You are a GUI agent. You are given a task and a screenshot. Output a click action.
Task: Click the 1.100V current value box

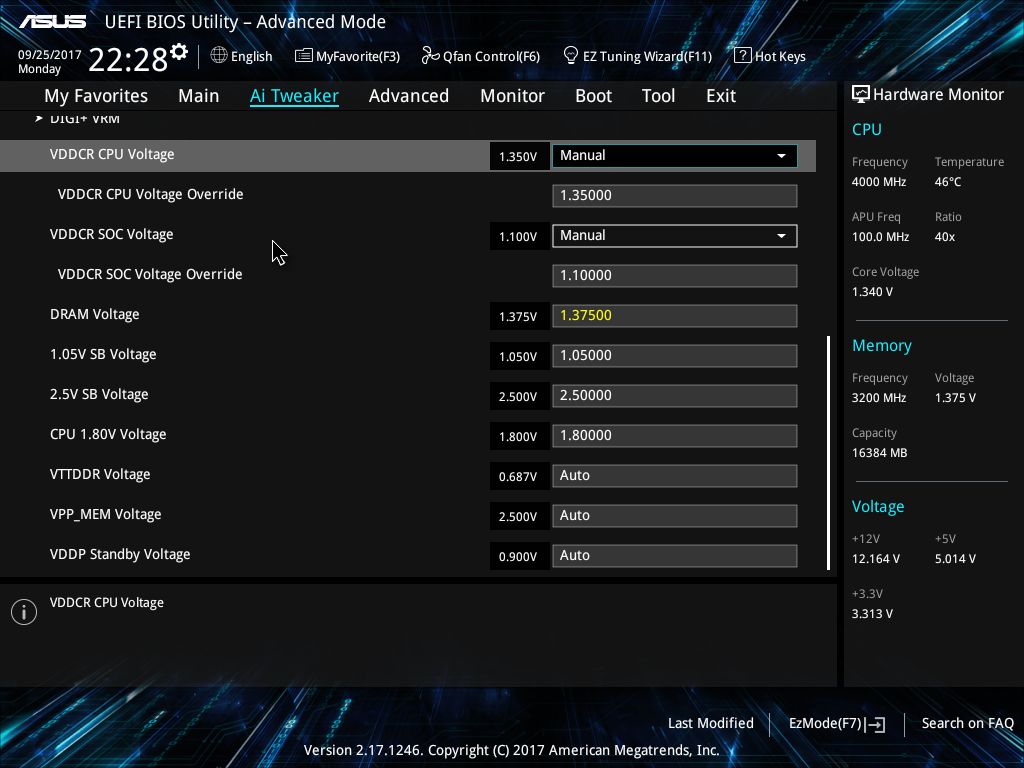tap(519, 236)
